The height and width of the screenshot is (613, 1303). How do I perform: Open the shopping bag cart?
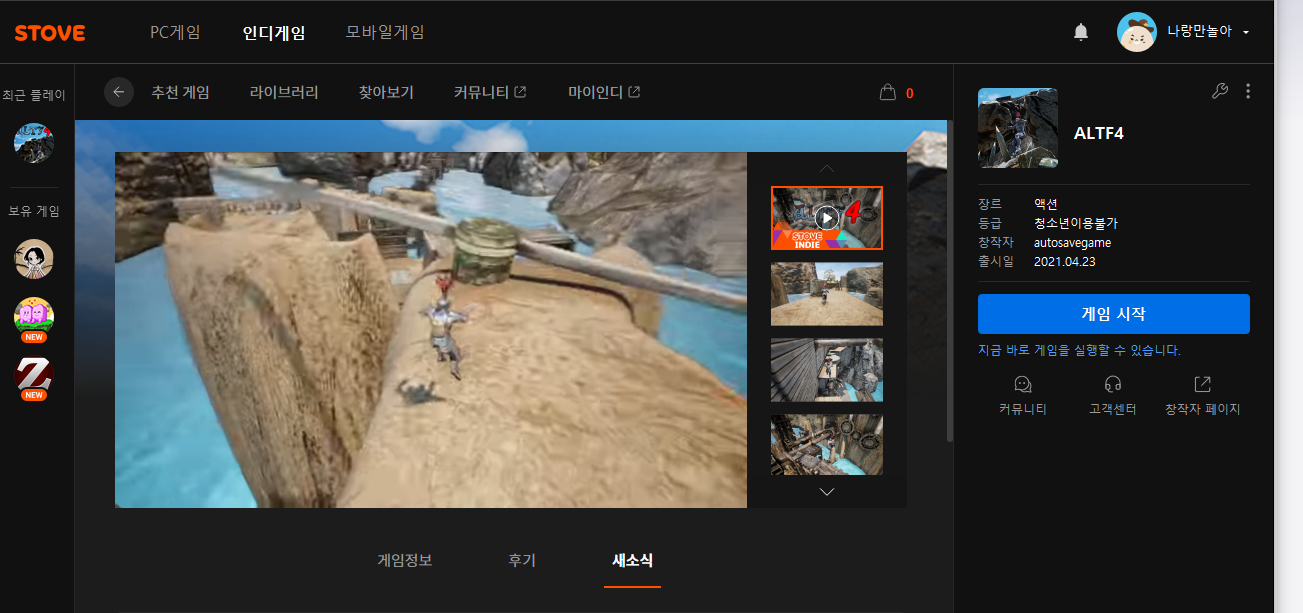887,92
